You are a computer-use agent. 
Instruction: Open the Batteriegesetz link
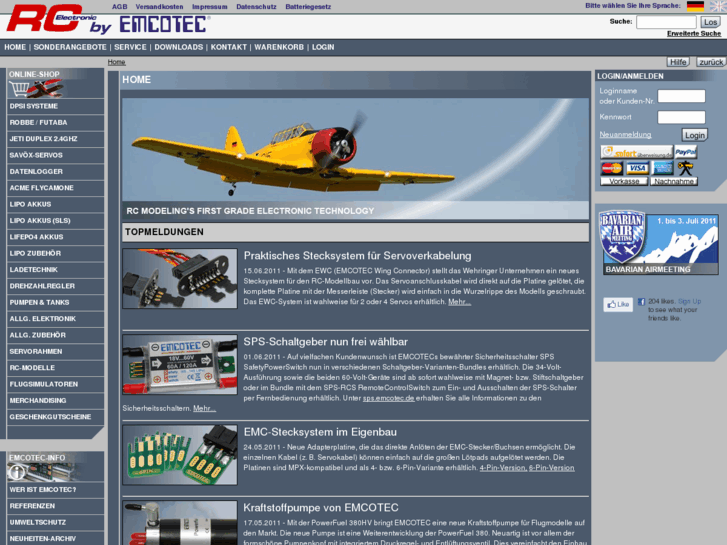pyautogui.click(x=308, y=6)
